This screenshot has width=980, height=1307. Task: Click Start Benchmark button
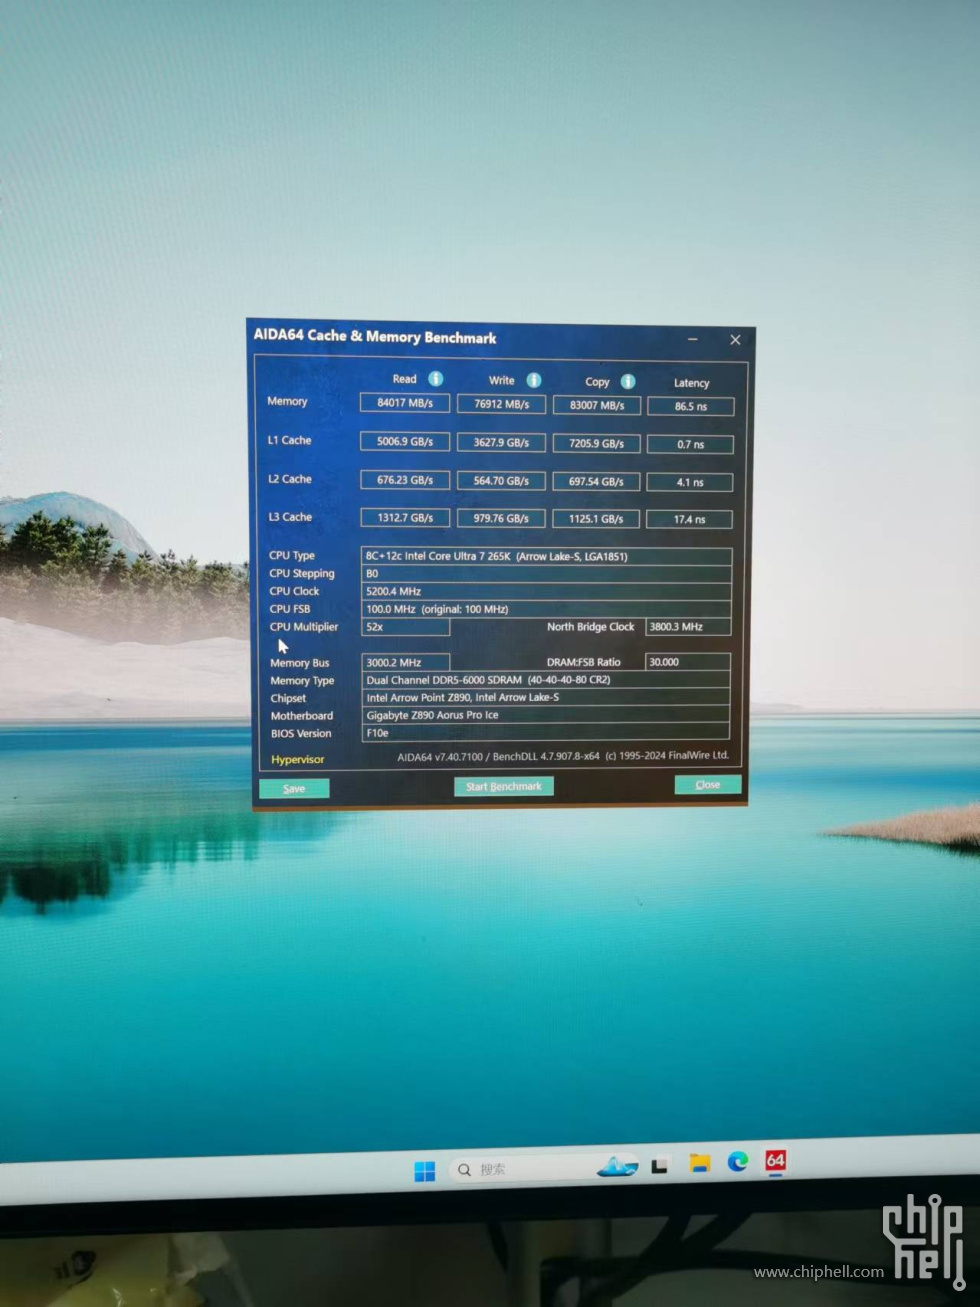click(504, 786)
